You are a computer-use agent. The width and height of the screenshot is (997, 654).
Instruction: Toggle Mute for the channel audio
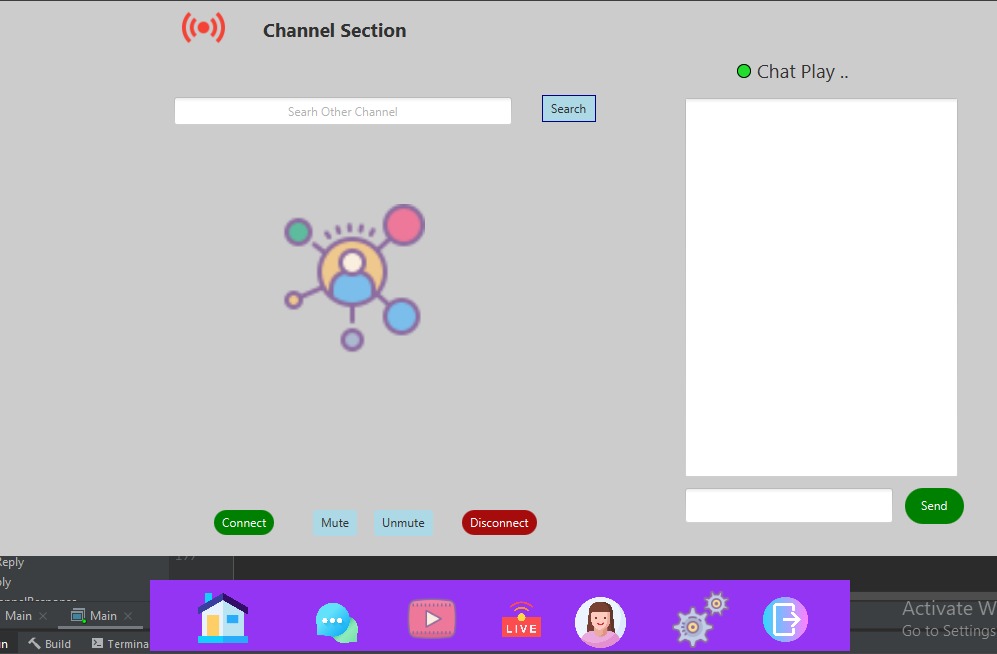click(x=334, y=522)
